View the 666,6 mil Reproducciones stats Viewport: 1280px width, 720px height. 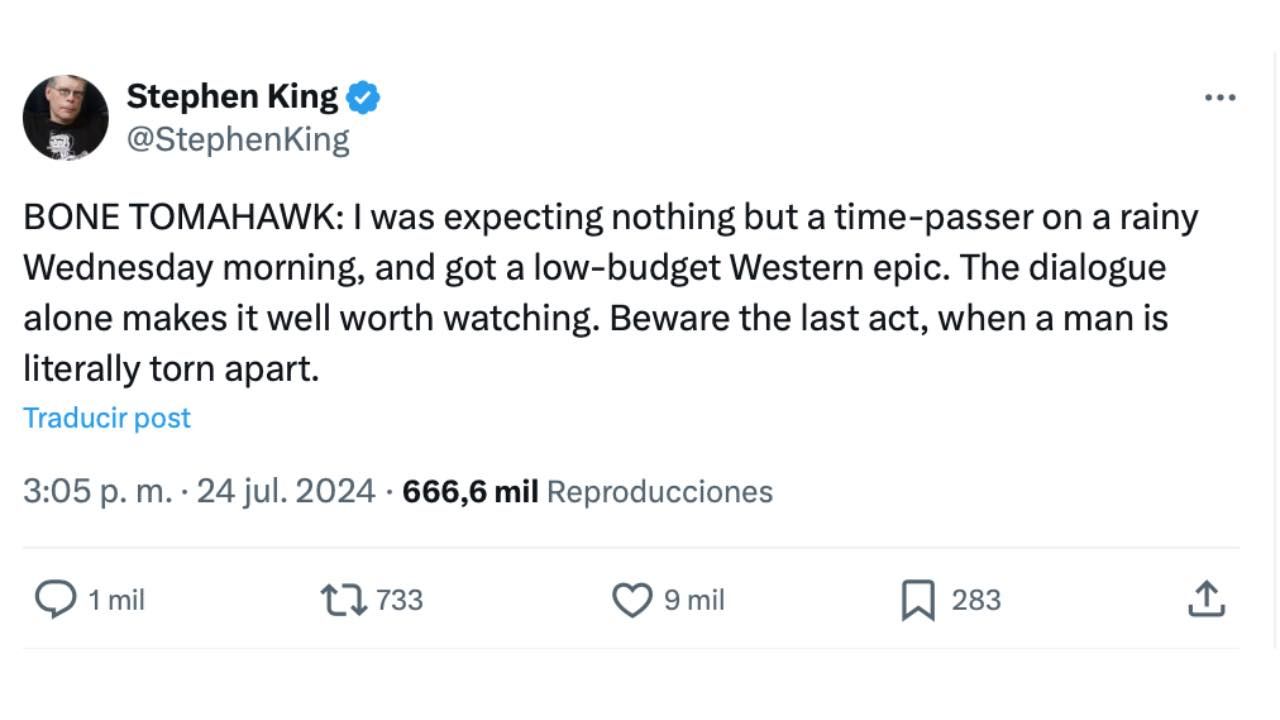(470, 492)
